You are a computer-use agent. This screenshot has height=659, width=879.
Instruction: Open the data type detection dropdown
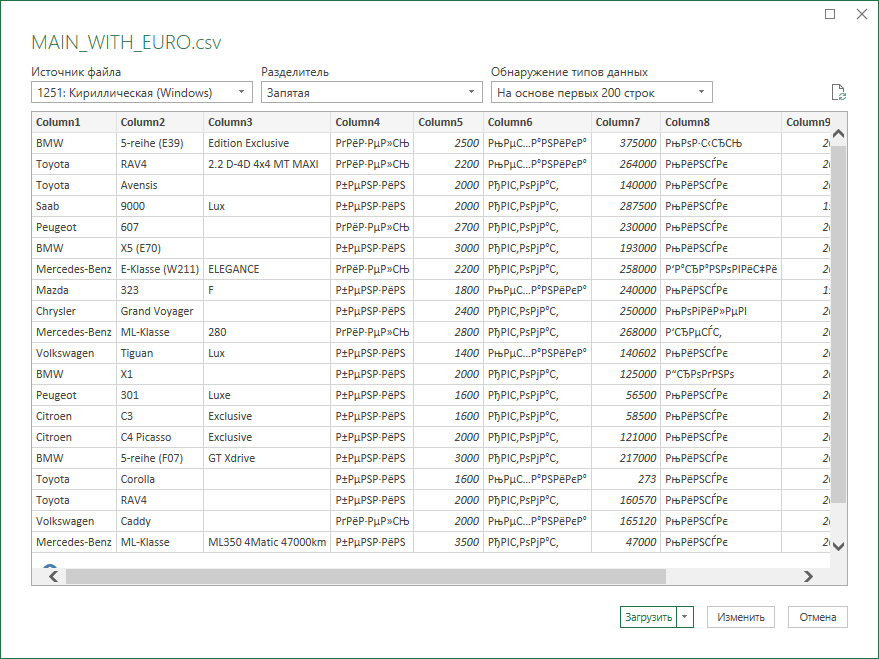point(602,92)
